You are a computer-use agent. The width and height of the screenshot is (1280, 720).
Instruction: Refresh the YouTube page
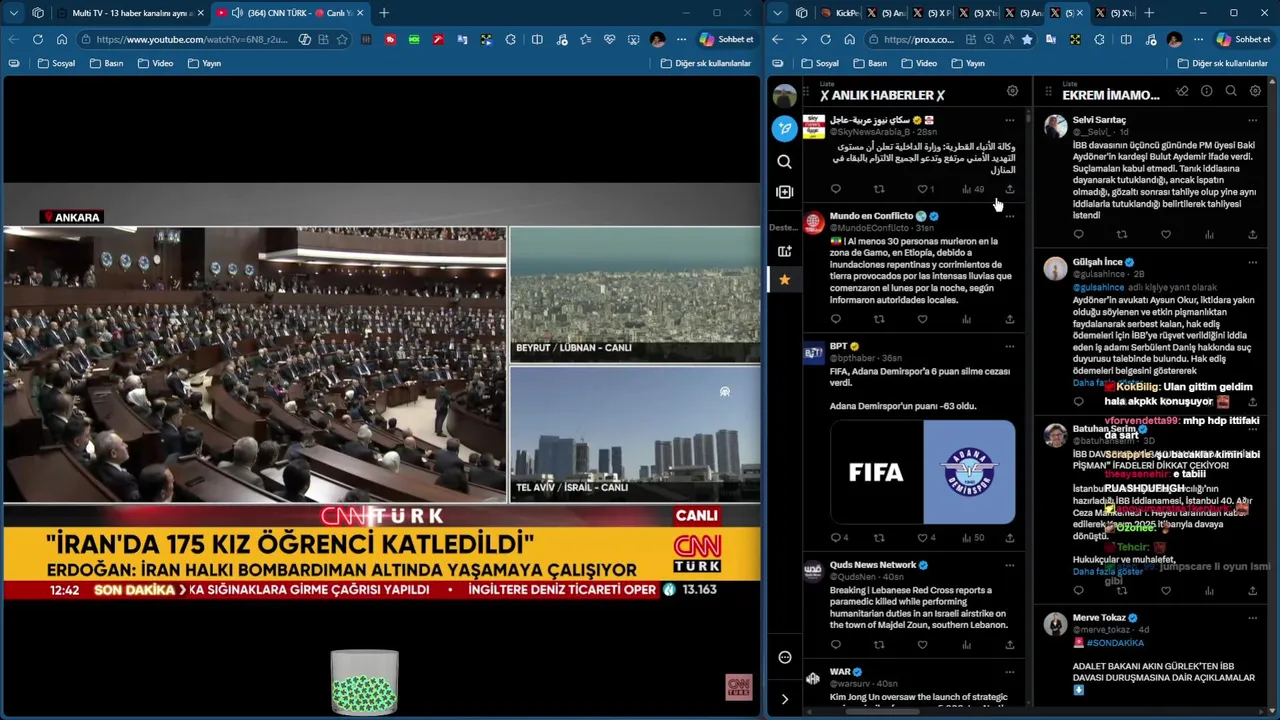tap(37, 39)
